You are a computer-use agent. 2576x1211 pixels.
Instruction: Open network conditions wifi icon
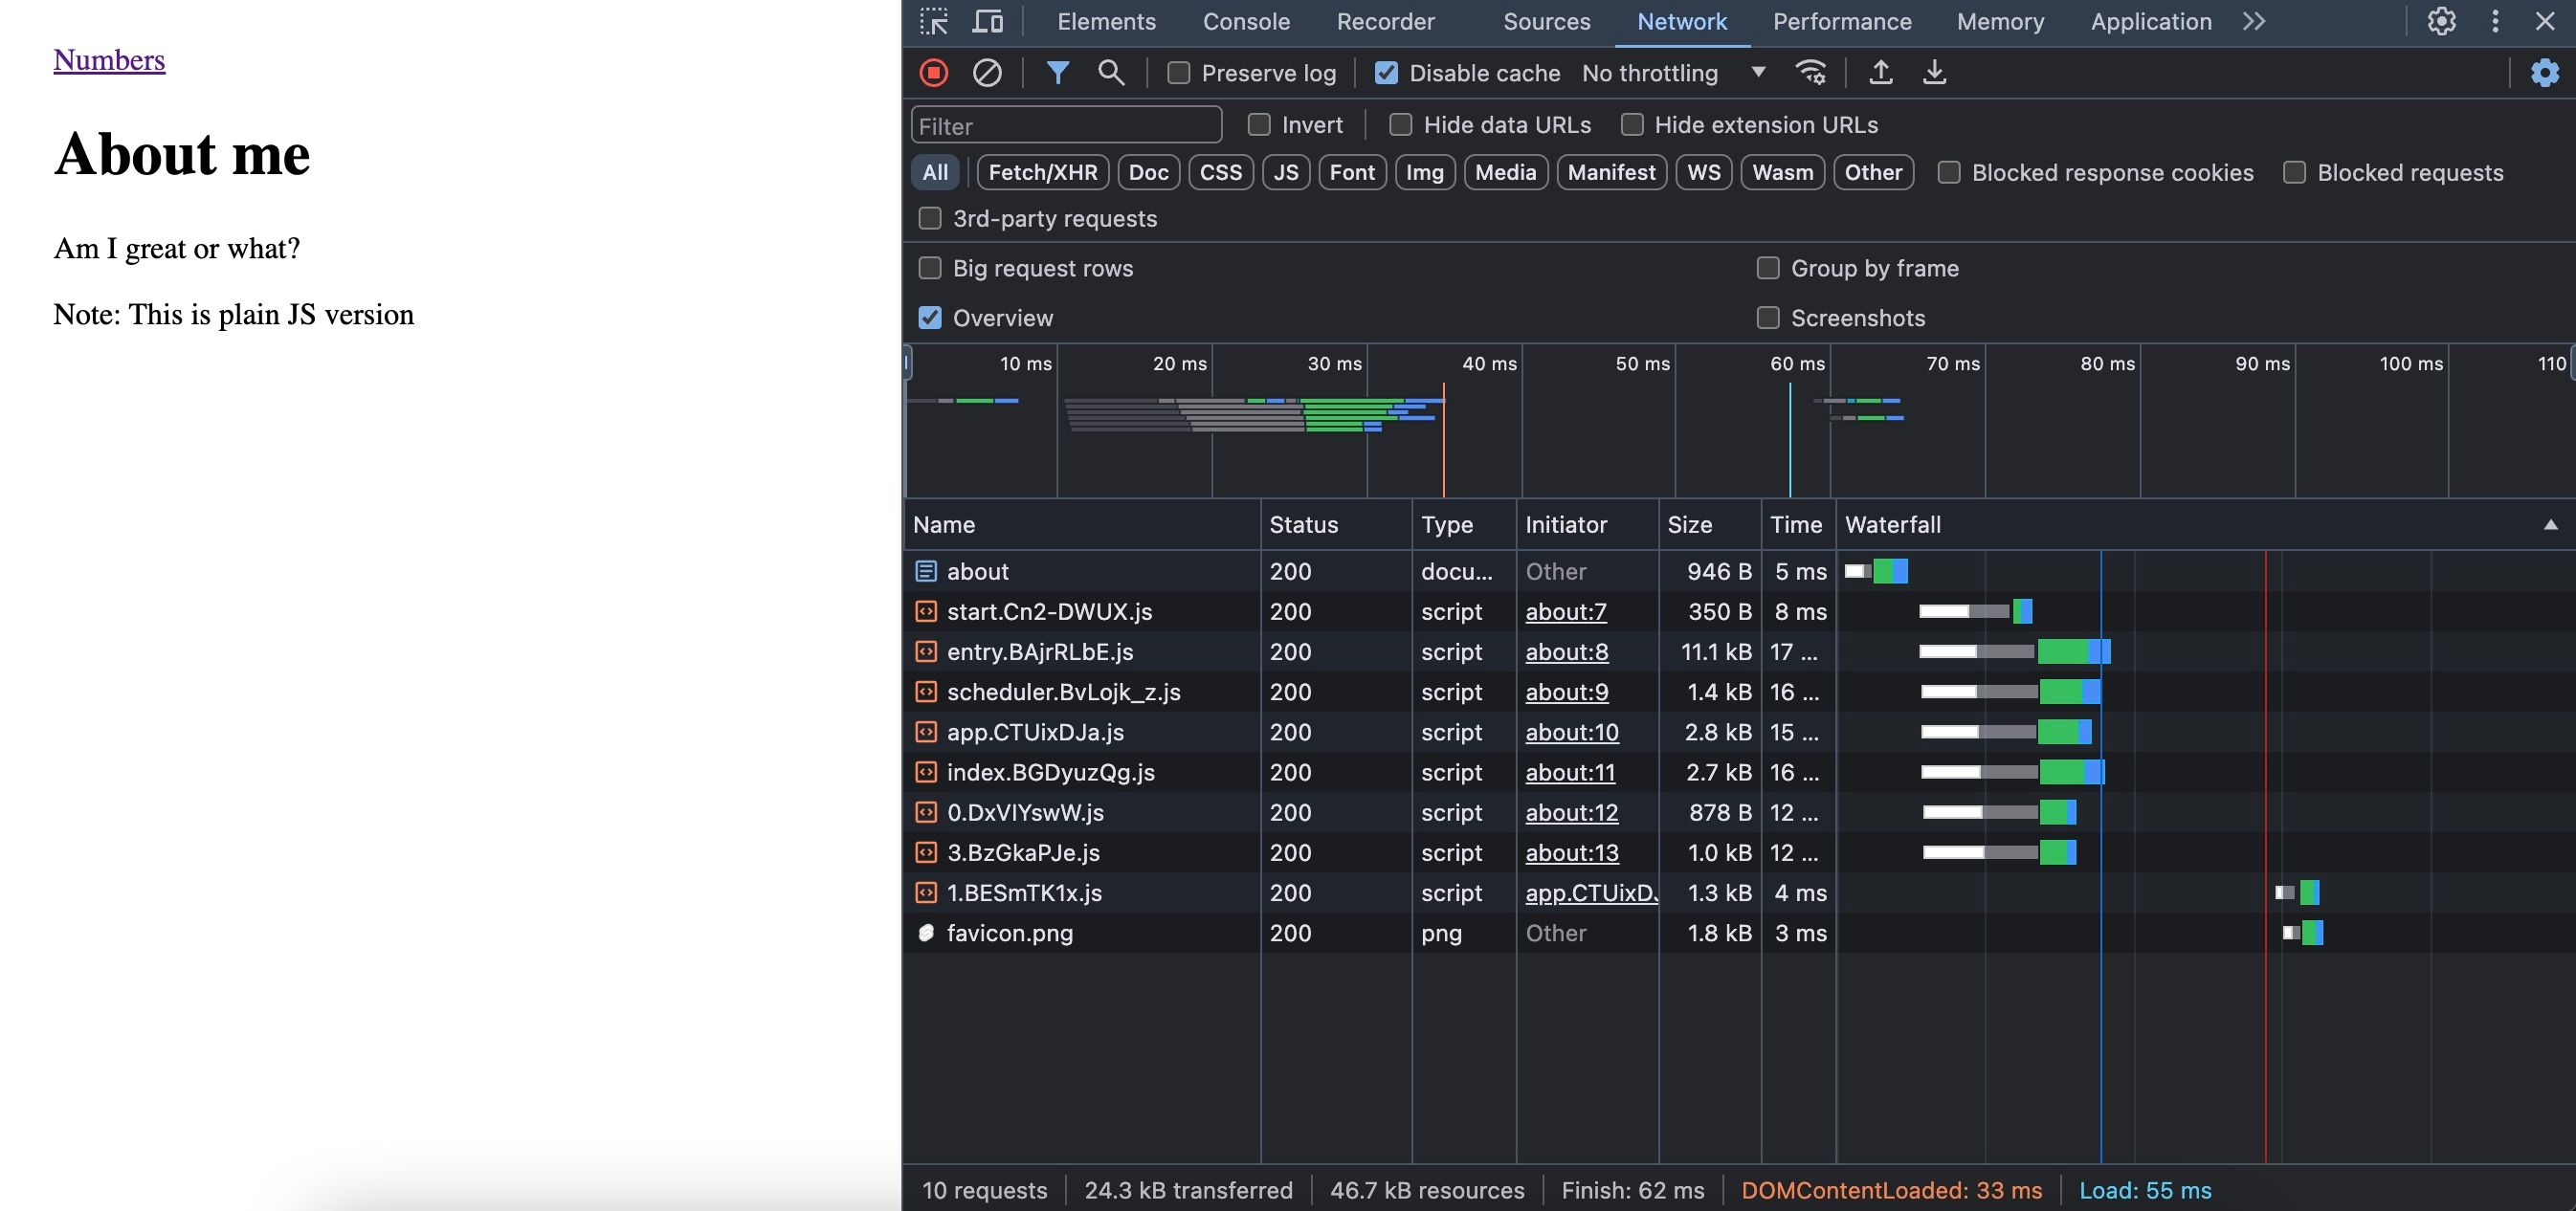(1810, 73)
